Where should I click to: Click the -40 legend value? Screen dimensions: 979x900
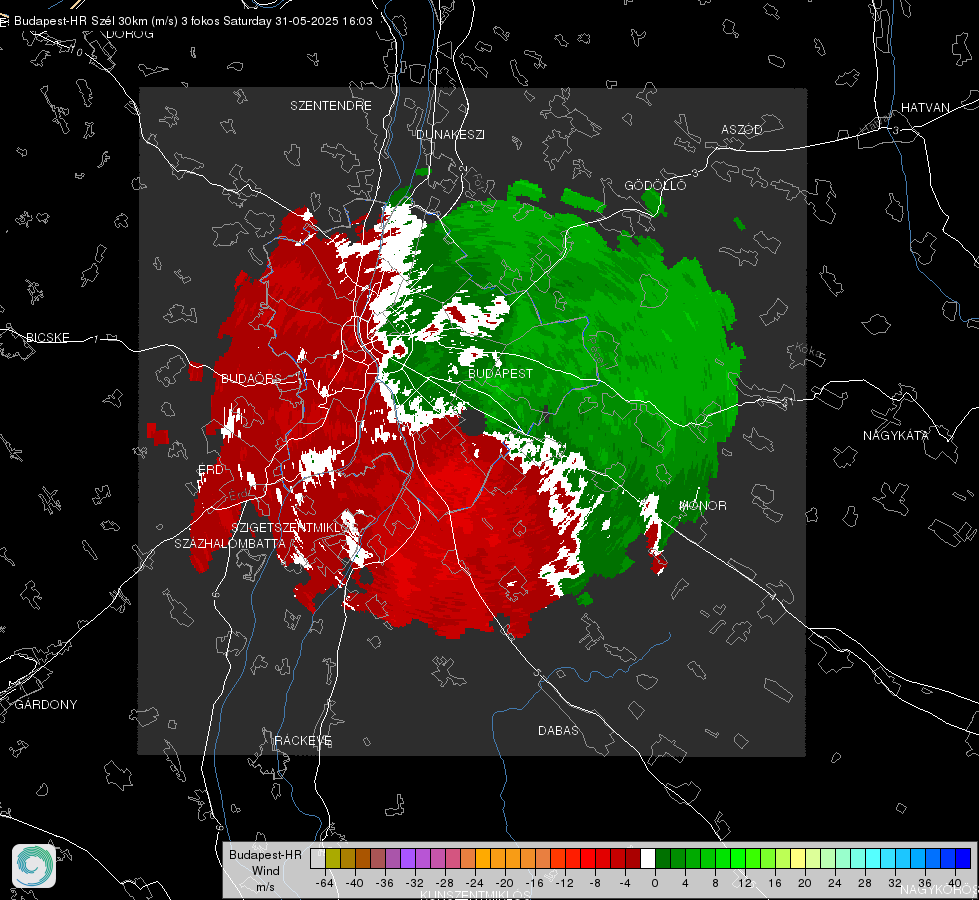(x=354, y=883)
